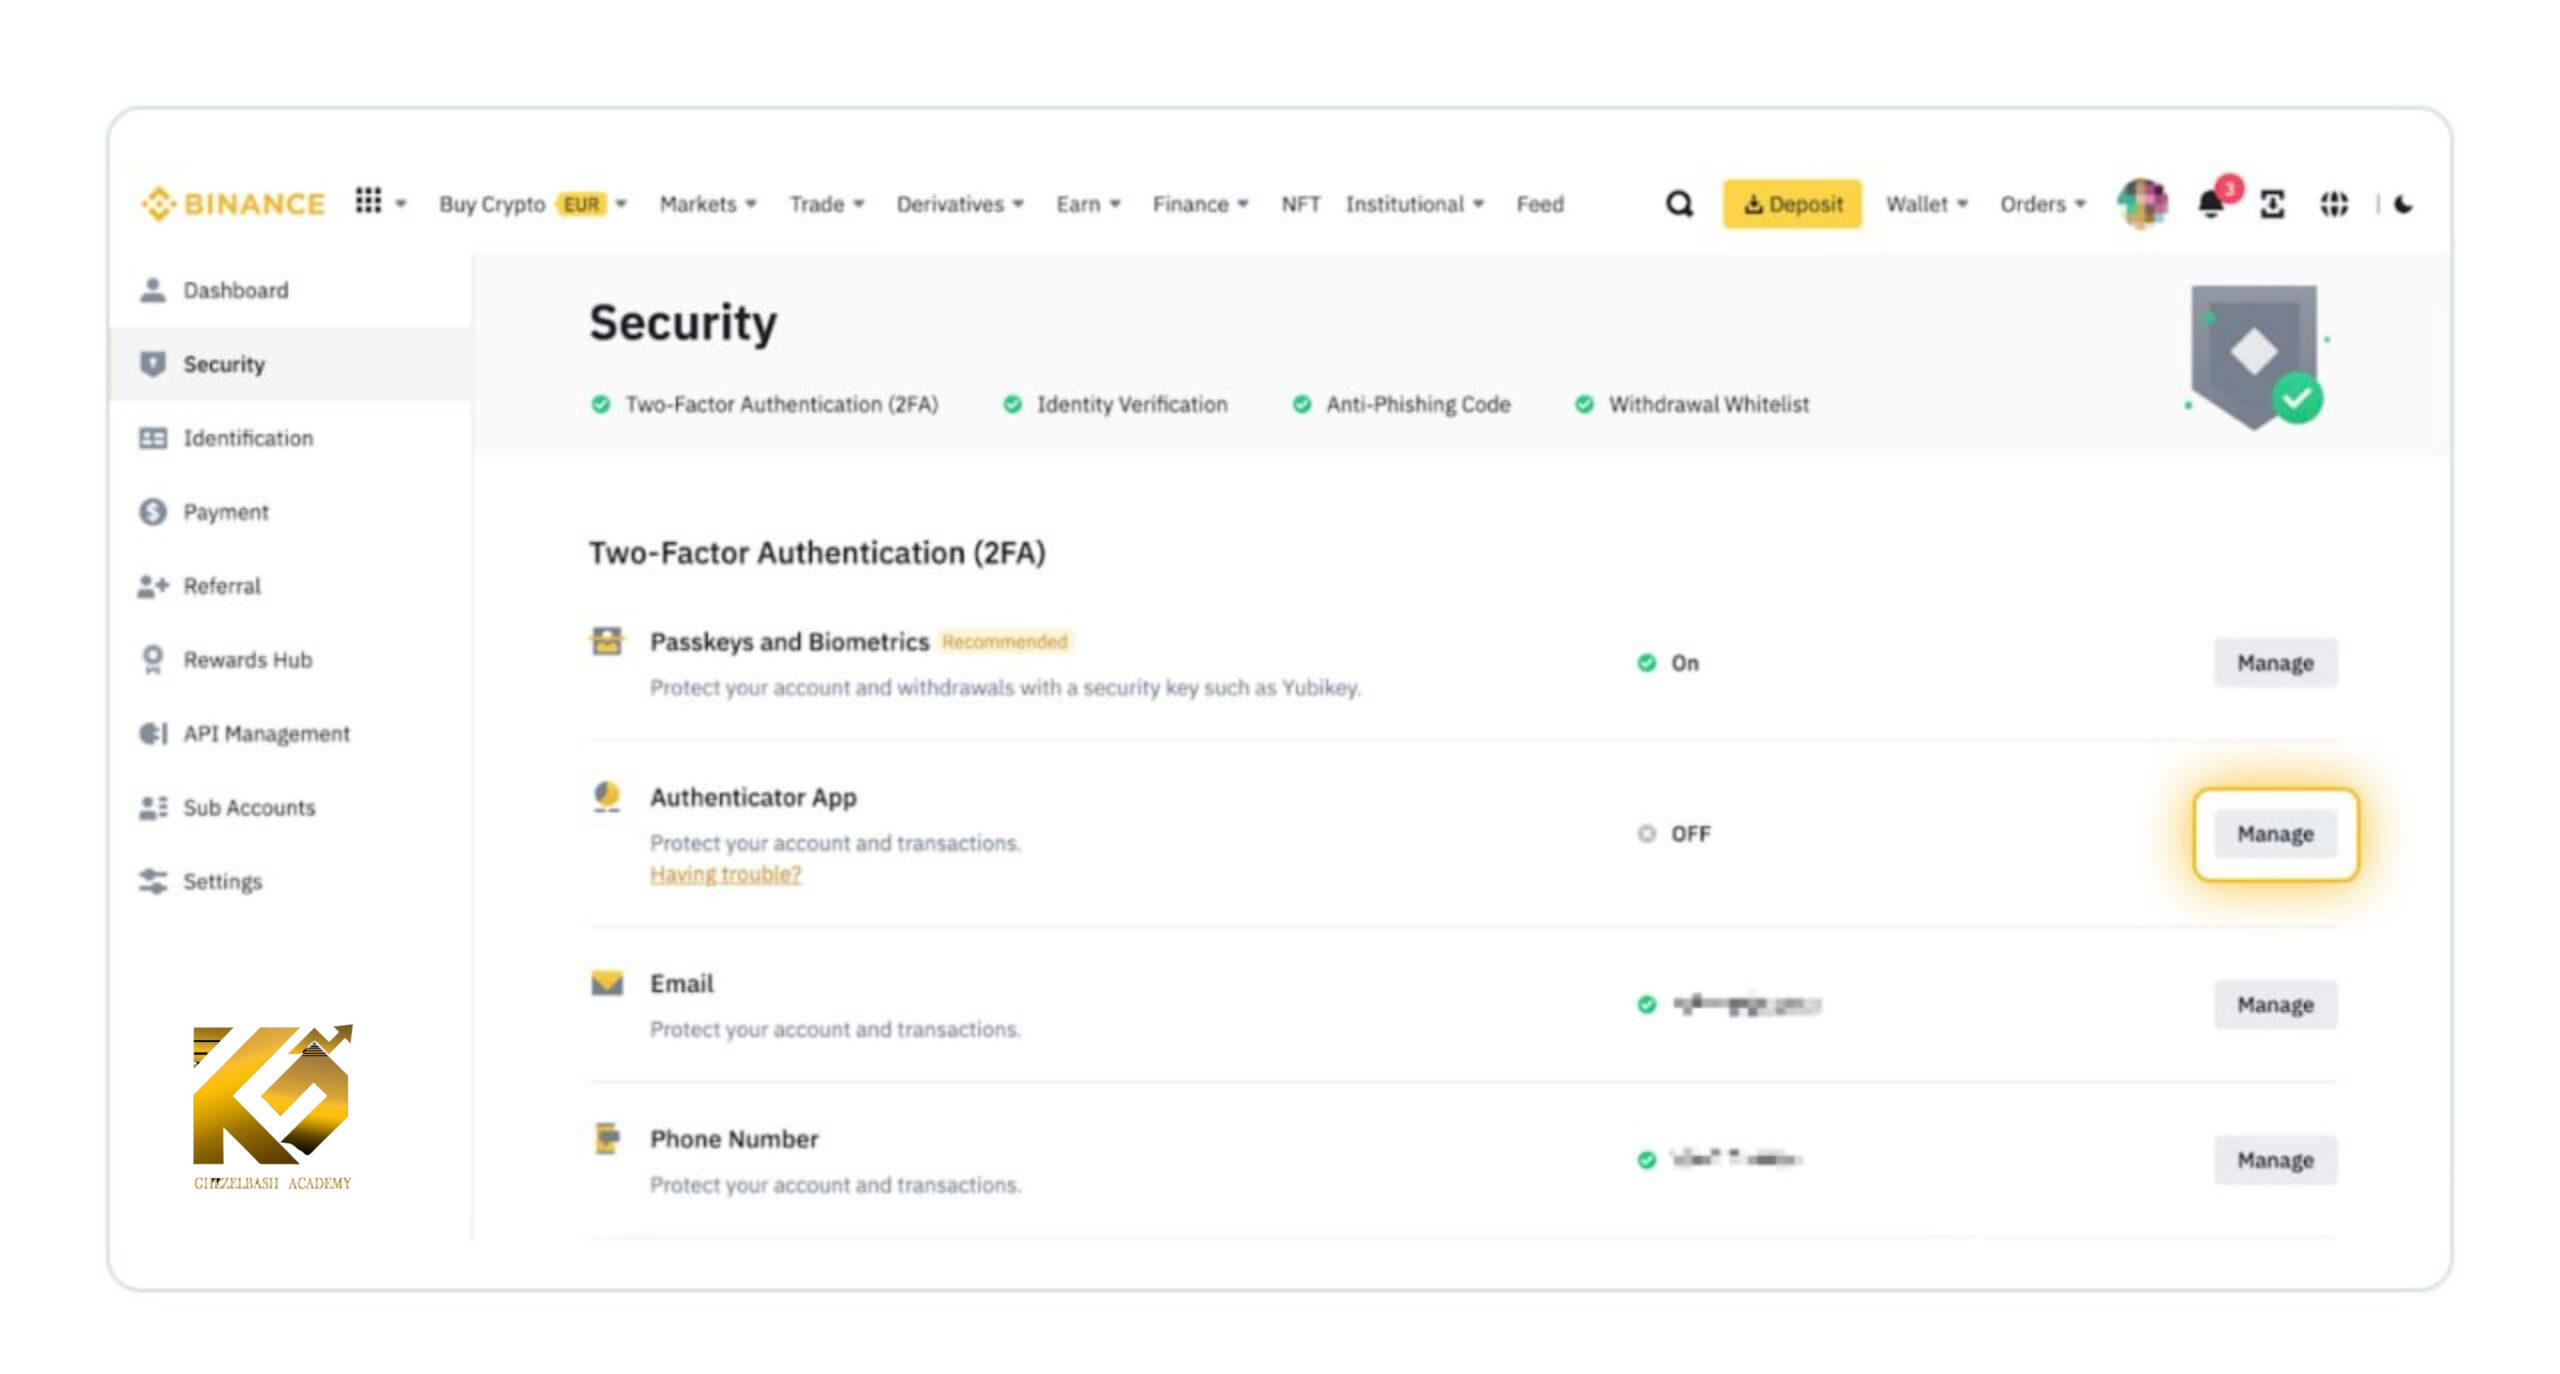Screen dimensions: 2560x1374
Task: Manage the Phone Number setting
Action: pyautogui.click(x=2275, y=1160)
